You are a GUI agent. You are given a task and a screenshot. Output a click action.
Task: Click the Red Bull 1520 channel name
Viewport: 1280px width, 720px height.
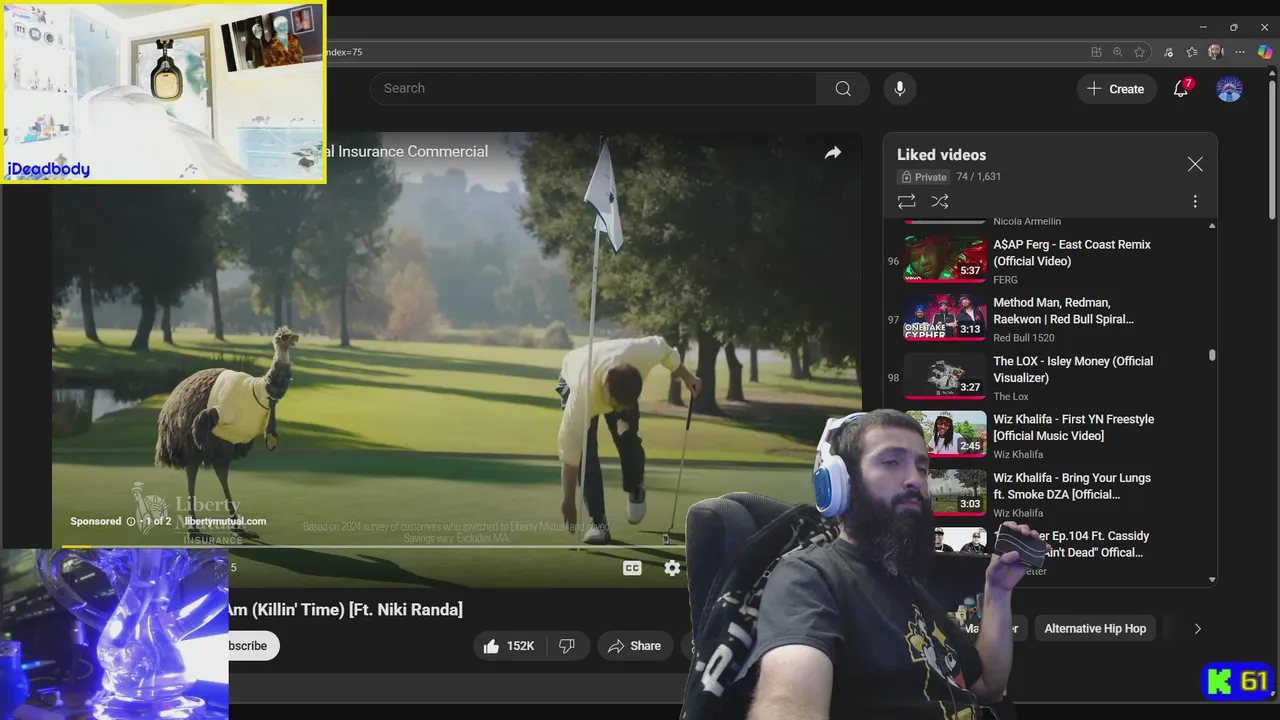tap(1023, 338)
